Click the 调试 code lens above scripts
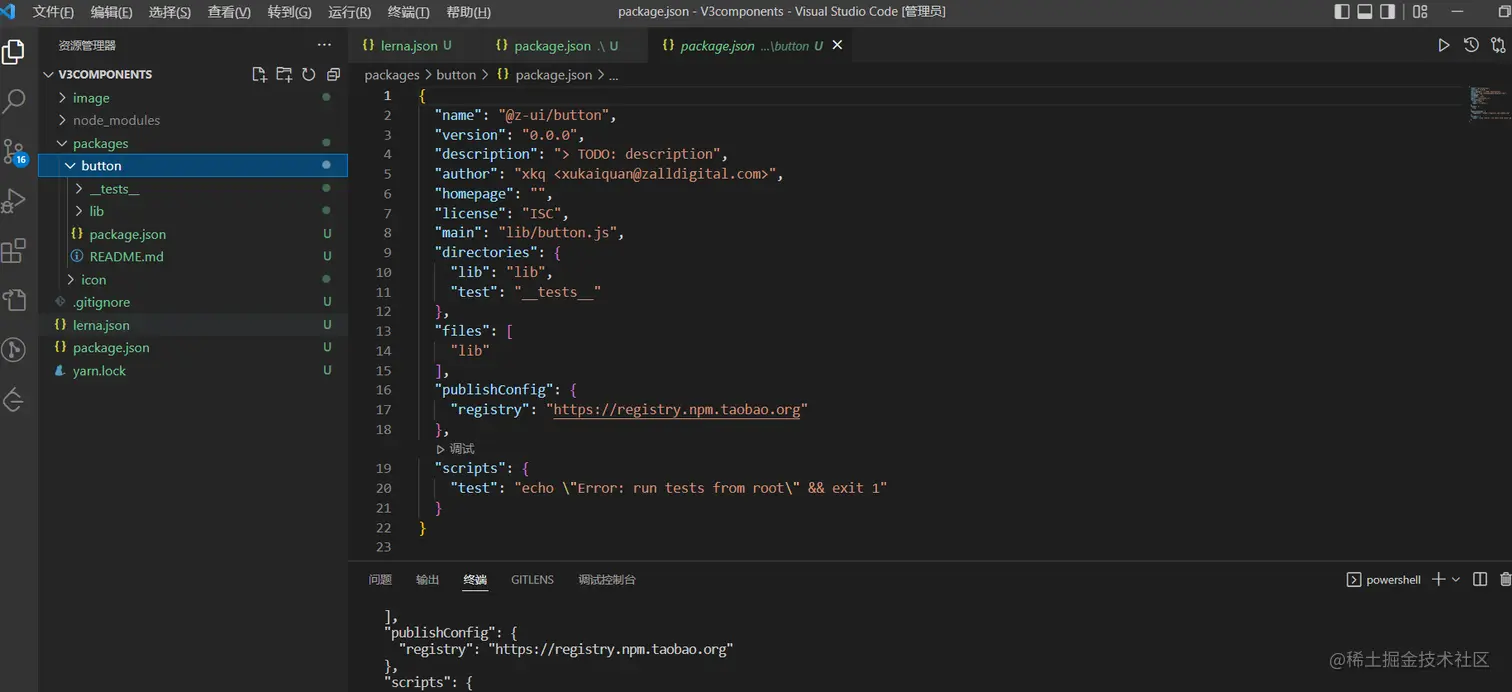The width and height of the screenshot is (1512, 692). (455, 449)
